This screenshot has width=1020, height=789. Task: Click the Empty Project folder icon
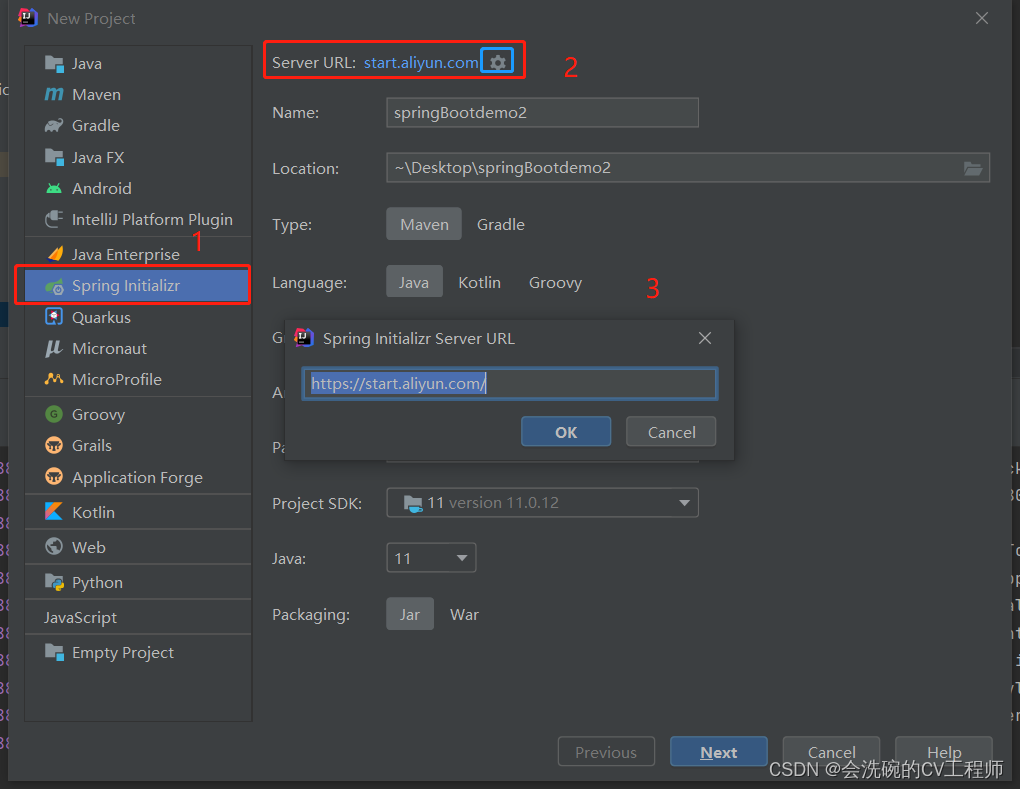point(54,652)
